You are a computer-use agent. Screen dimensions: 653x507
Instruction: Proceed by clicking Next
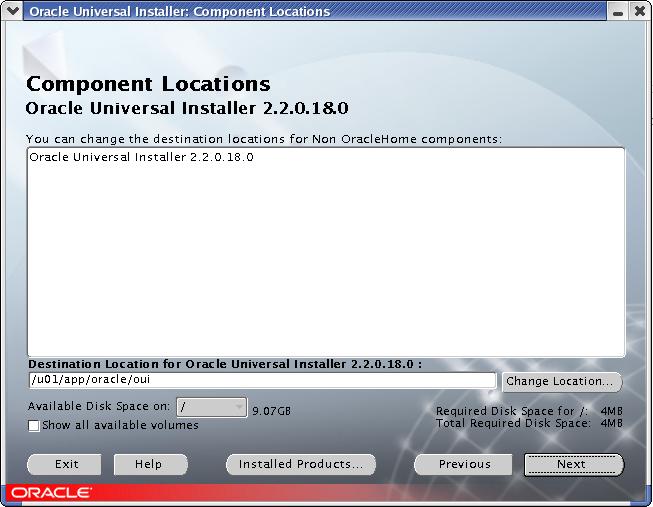(x=572, y=464)
